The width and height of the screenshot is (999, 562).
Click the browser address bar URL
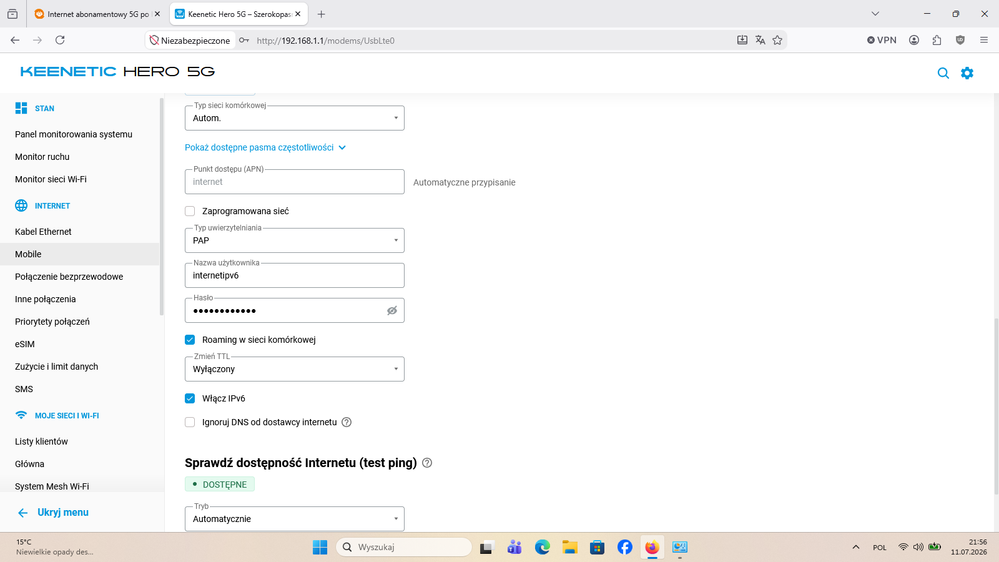326,40
